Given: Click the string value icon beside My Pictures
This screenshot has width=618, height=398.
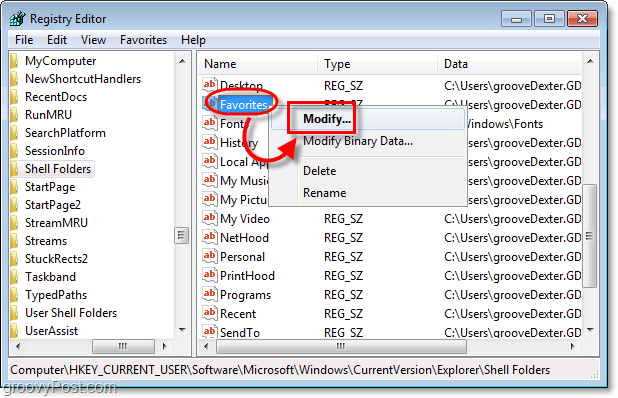Looking at the screenshot, I should 210,199.
